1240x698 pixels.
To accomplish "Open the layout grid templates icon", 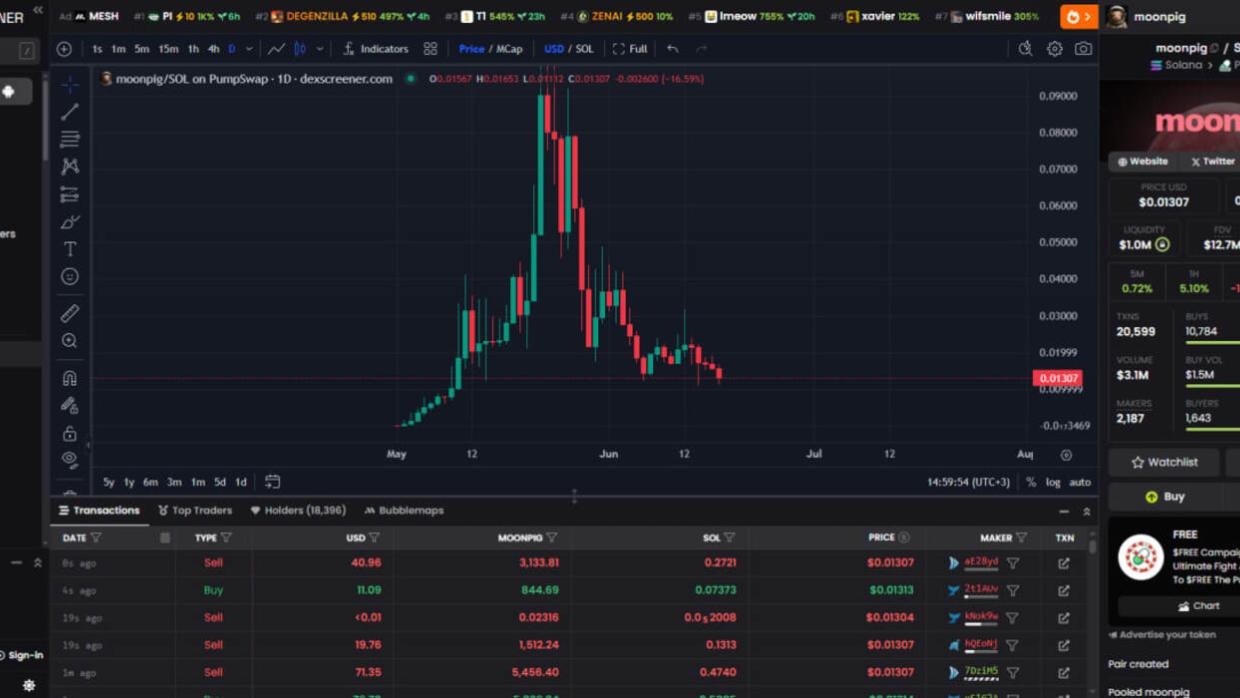I will pyautogui.click(x=430, y=49).
